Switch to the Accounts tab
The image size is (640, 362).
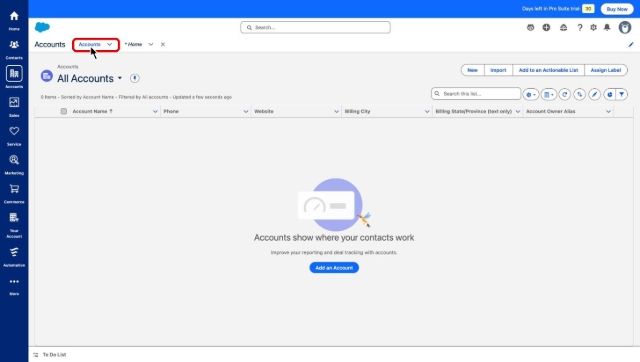pos(89,44)
